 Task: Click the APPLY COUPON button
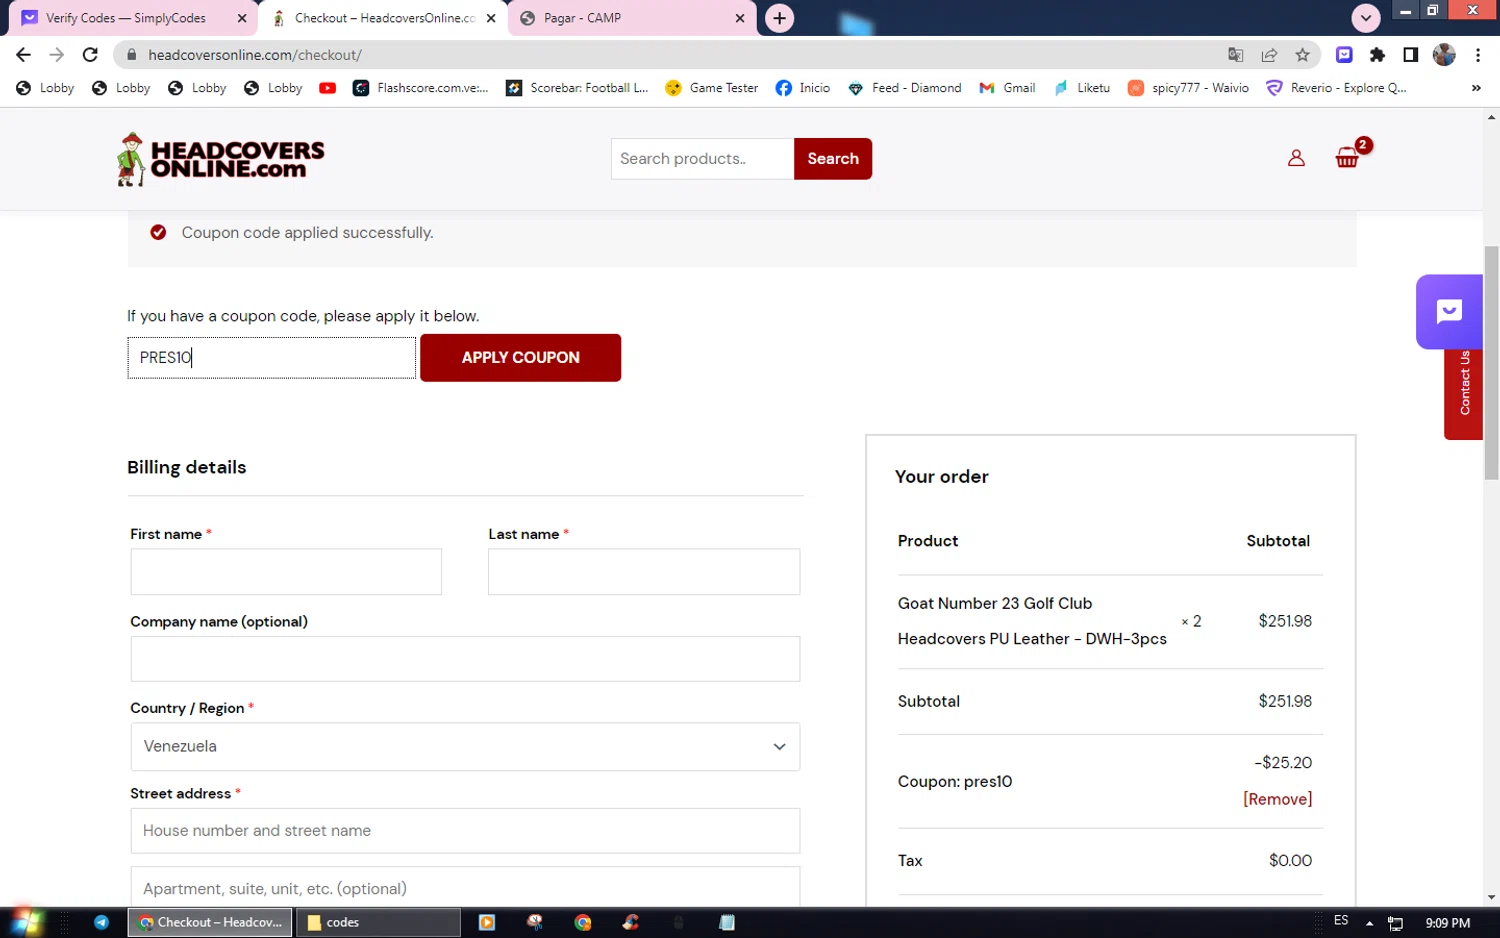point(520,358)
